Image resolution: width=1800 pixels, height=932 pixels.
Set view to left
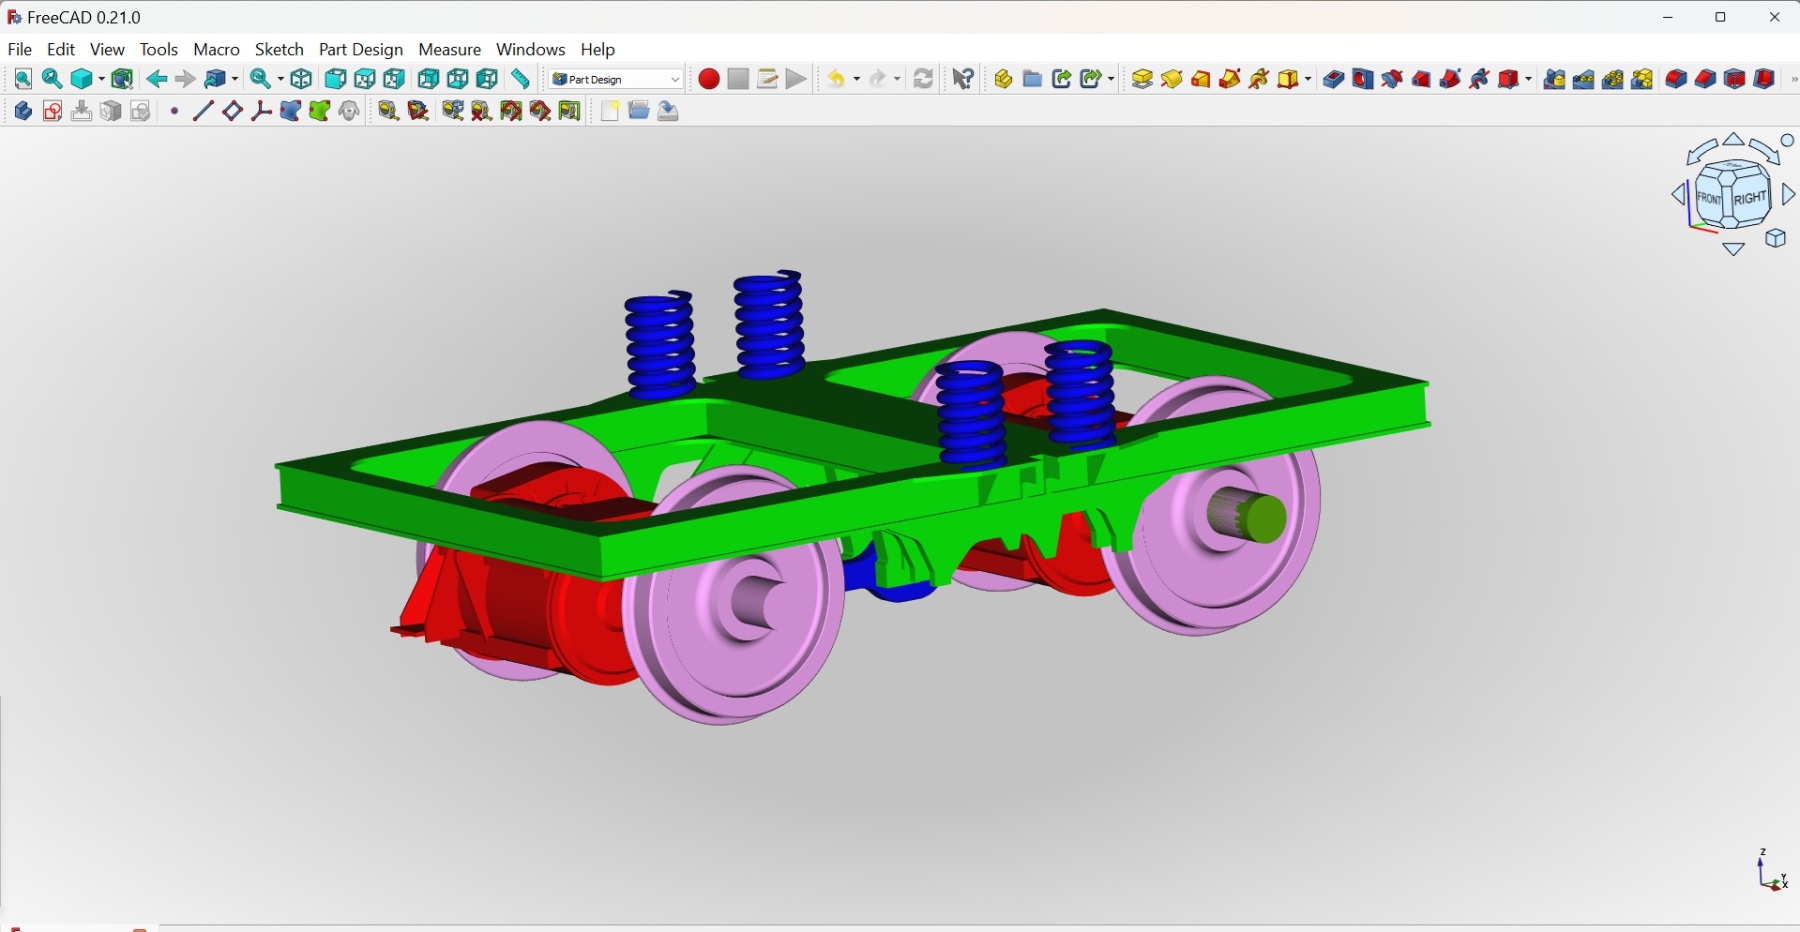click(487, 79)
